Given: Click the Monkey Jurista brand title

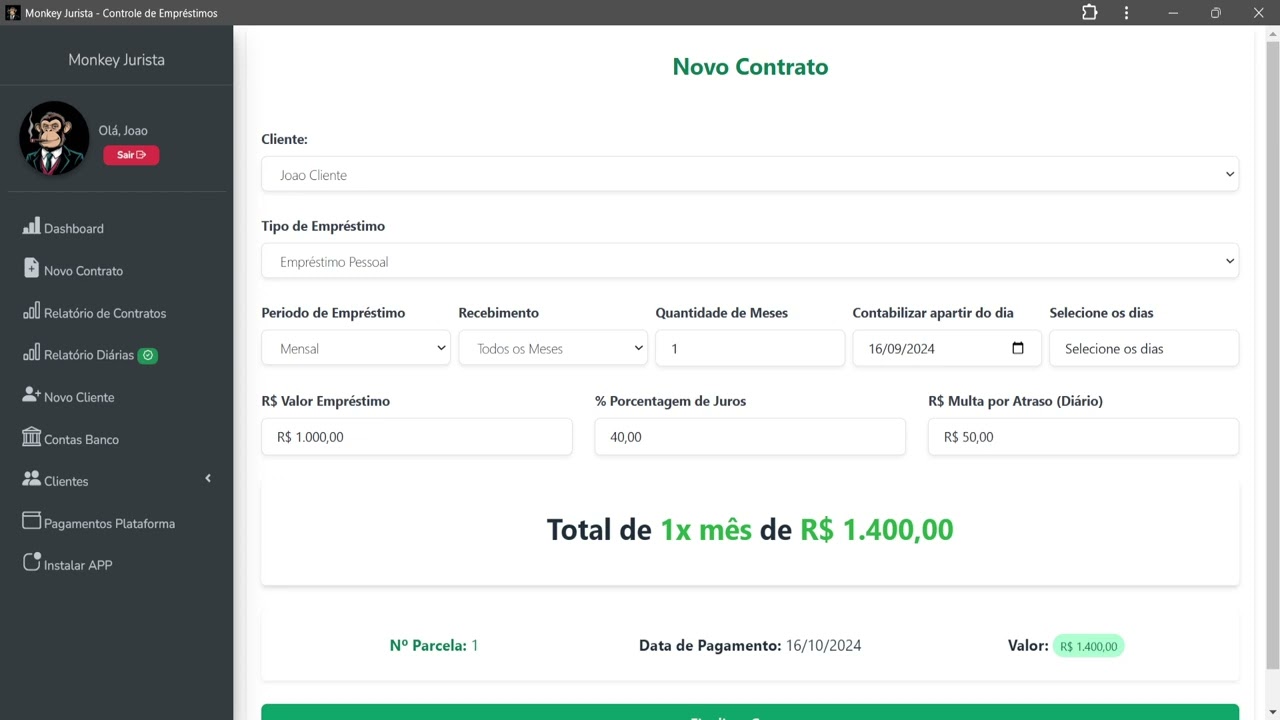Looking at the screenshot, I should pyautogui.click(x=116, y=59).
